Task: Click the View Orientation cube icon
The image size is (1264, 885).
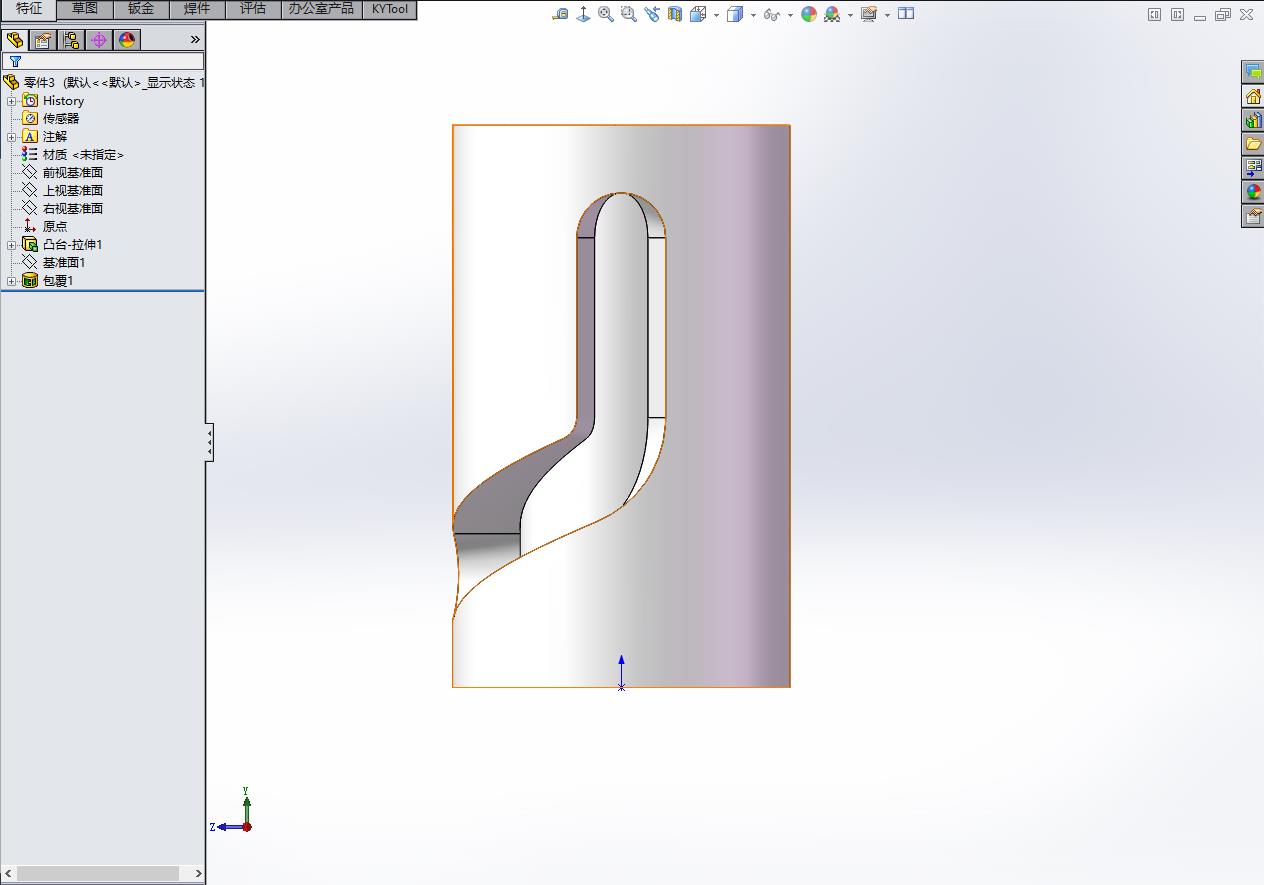Action: [698, 14]
